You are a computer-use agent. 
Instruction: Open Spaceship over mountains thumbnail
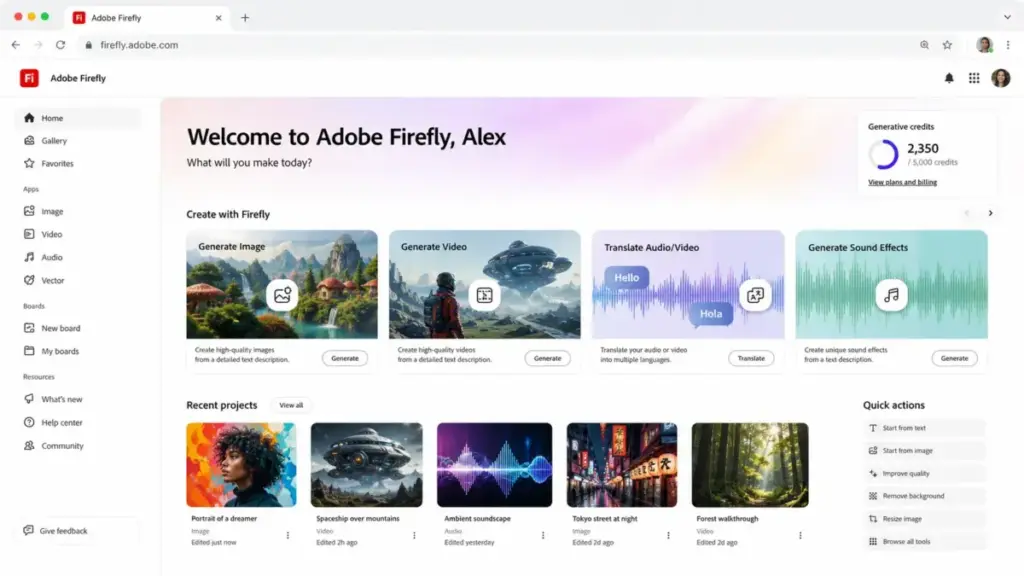[366, 464]
